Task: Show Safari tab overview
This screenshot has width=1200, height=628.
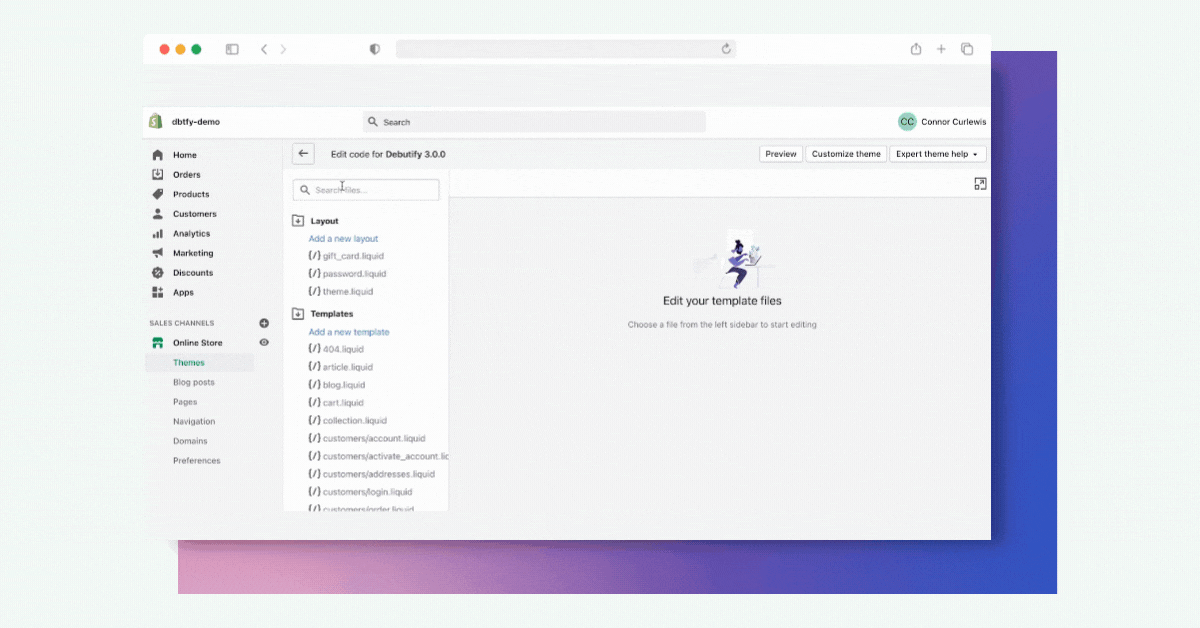Action: pyautogui.click(x=967, y=49)
